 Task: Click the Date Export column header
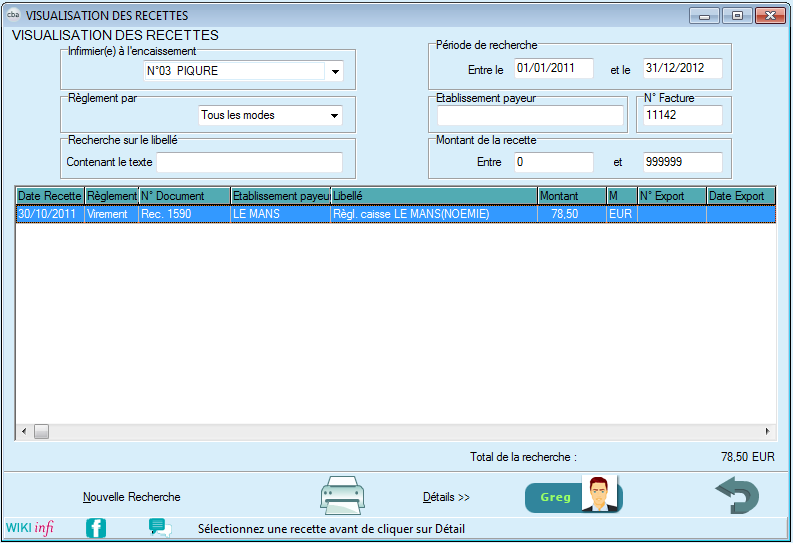[741, 196]
